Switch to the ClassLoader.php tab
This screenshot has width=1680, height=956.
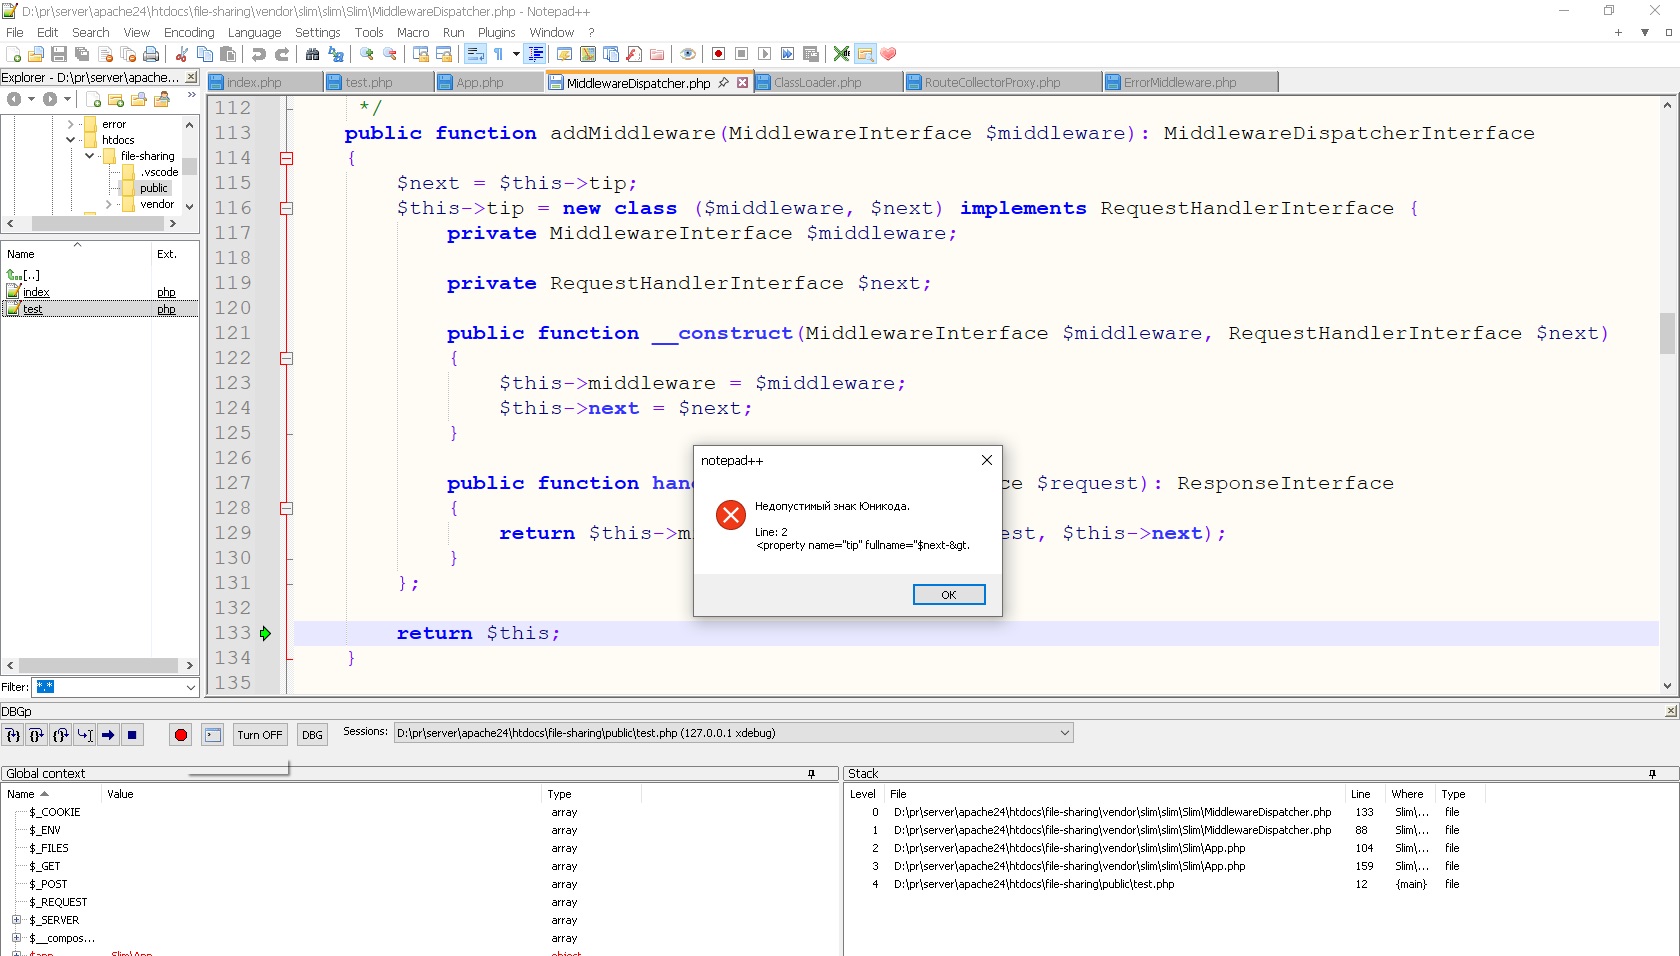point(817,83)
